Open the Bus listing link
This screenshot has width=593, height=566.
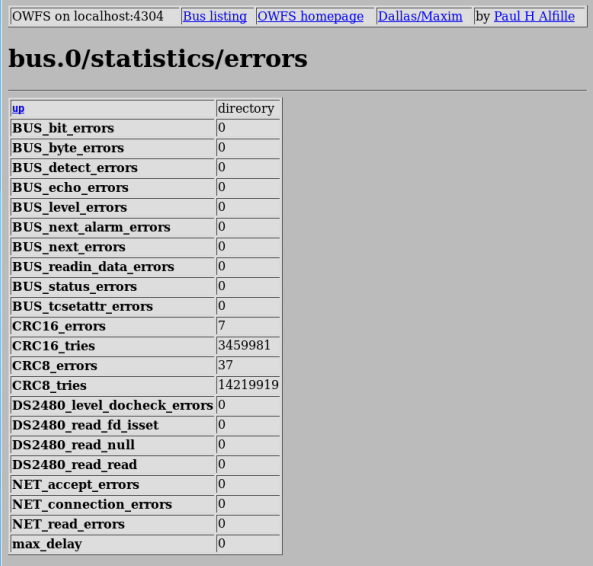(x=215, y=16)
